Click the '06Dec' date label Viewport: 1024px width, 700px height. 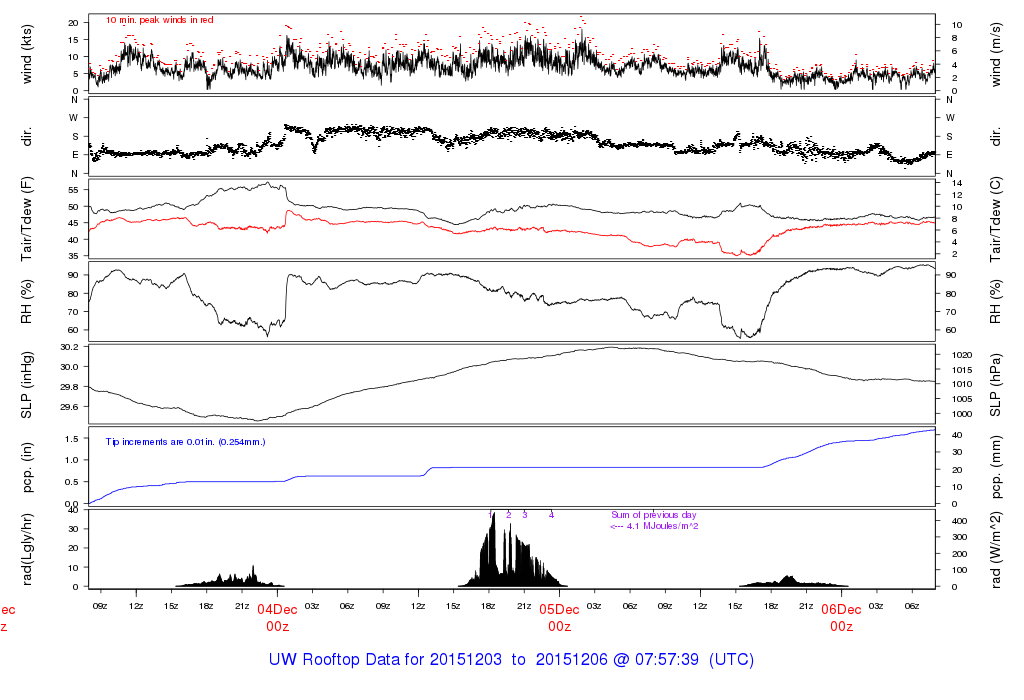click(x=841, y=610)
